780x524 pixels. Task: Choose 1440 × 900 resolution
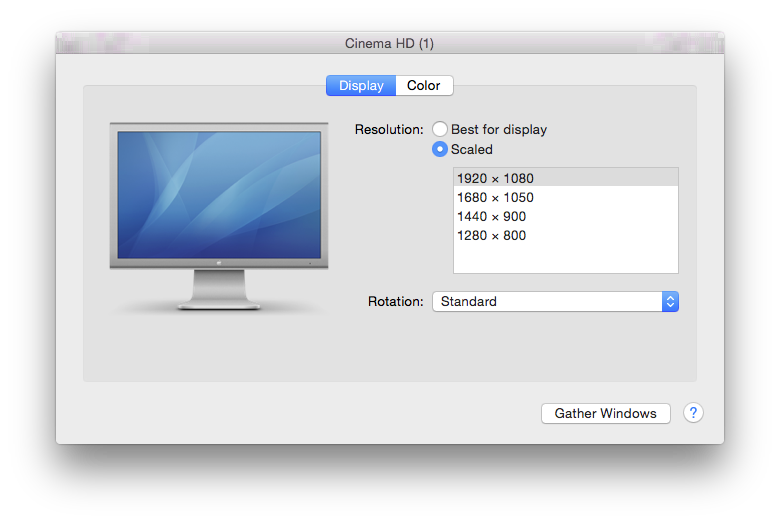pos(566,216)
